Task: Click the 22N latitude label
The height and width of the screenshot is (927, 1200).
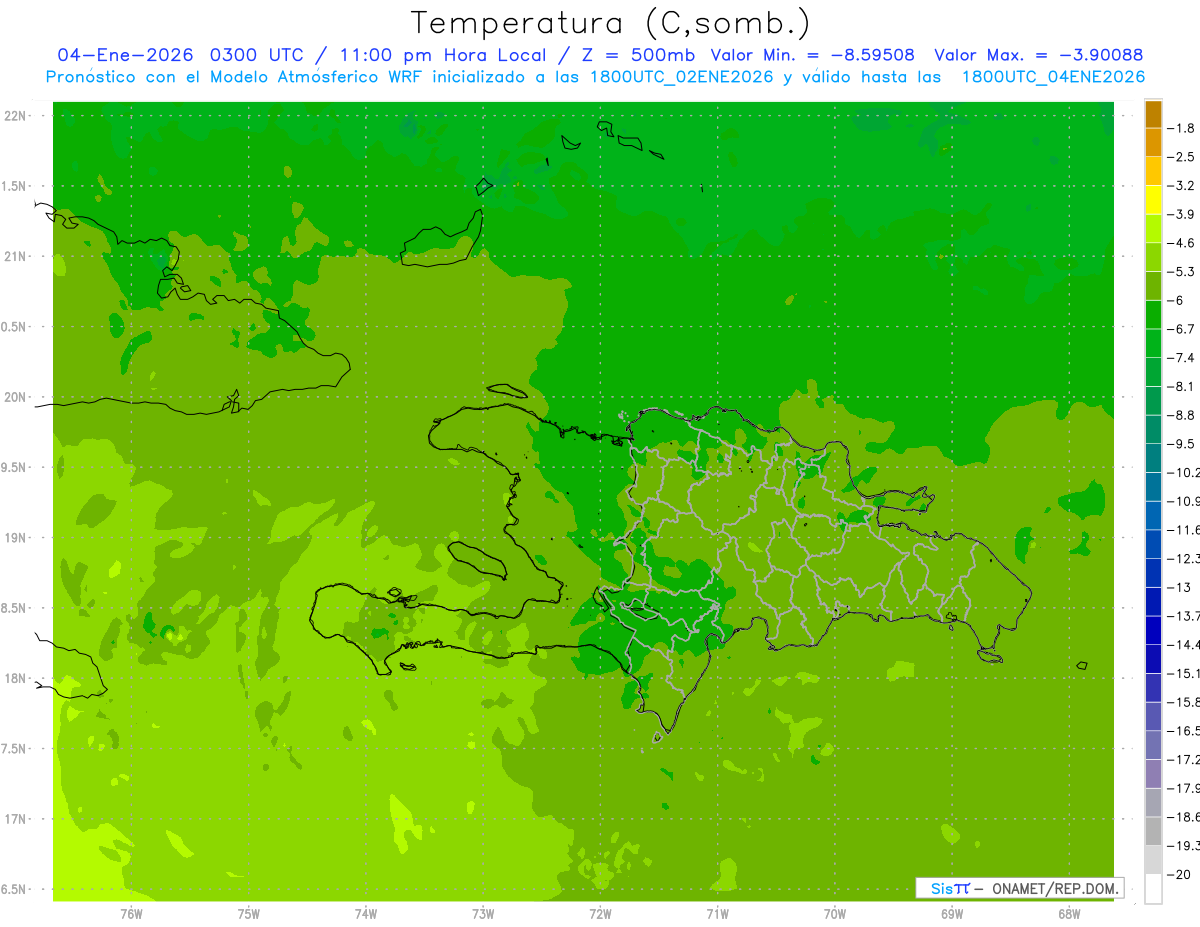Action: tap(17, 116)
